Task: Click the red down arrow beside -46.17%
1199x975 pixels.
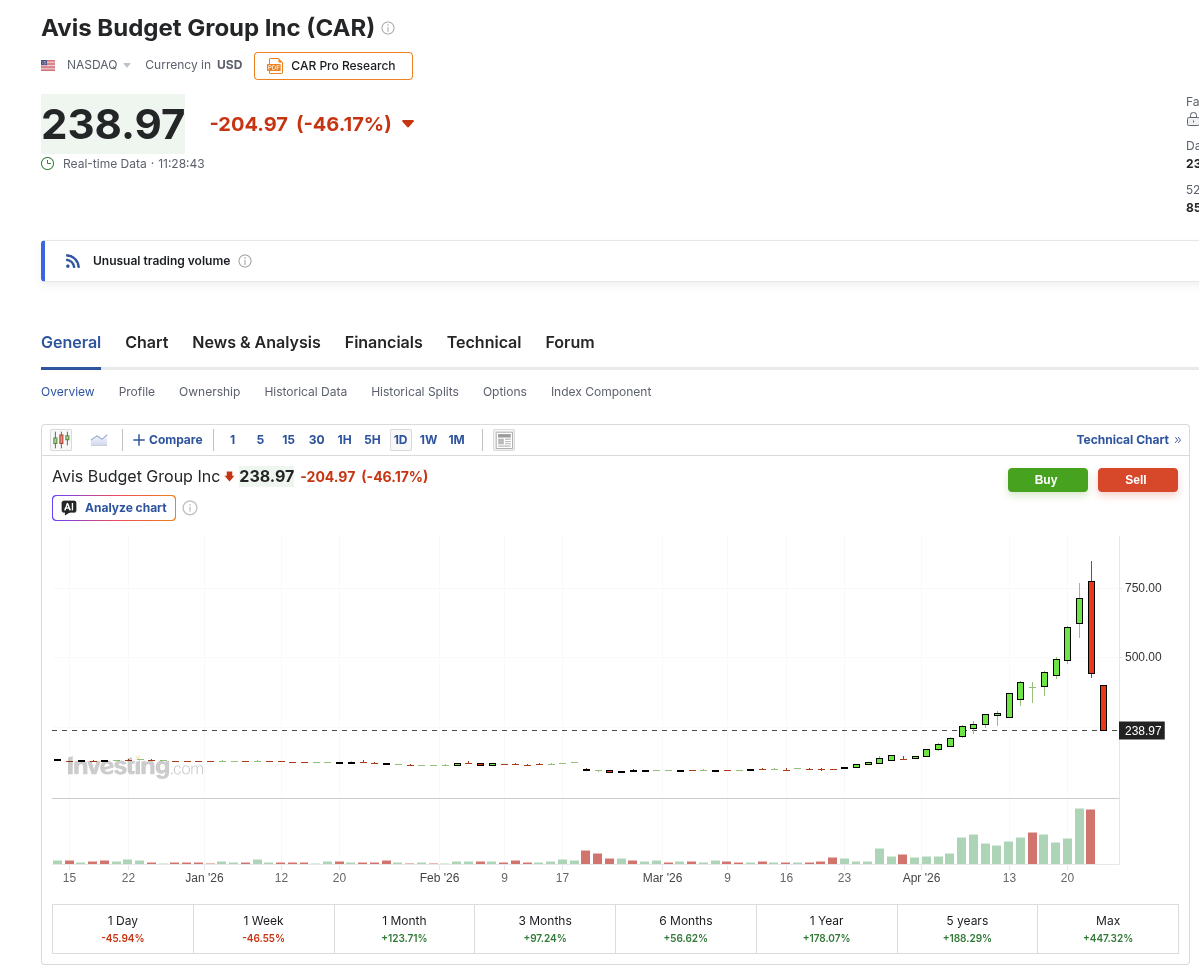Action: (x=408, y=124)
